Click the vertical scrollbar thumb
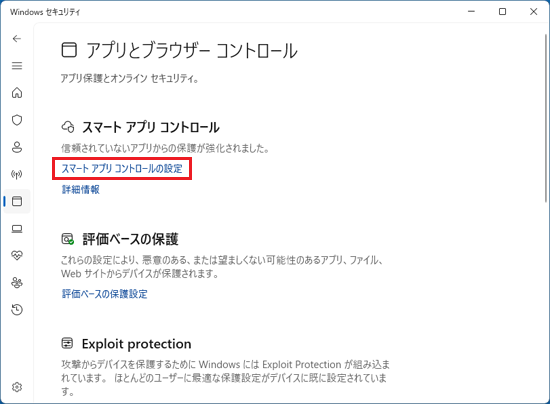 546,118
